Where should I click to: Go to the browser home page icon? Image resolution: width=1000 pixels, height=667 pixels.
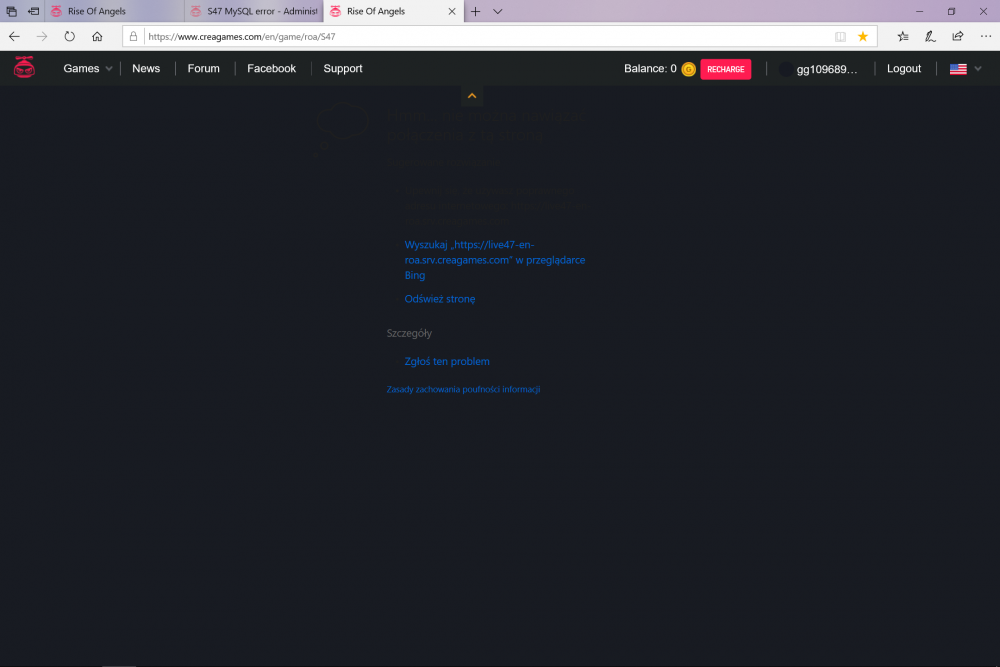pyautogui.click(x=97, y=36)
